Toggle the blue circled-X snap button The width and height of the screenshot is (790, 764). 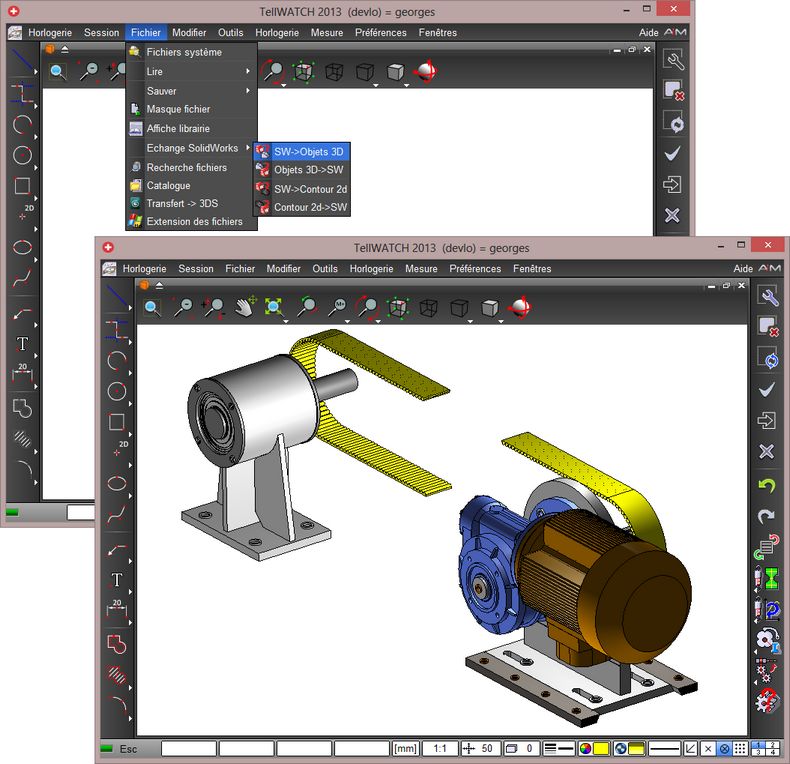[x=724, y=748]
